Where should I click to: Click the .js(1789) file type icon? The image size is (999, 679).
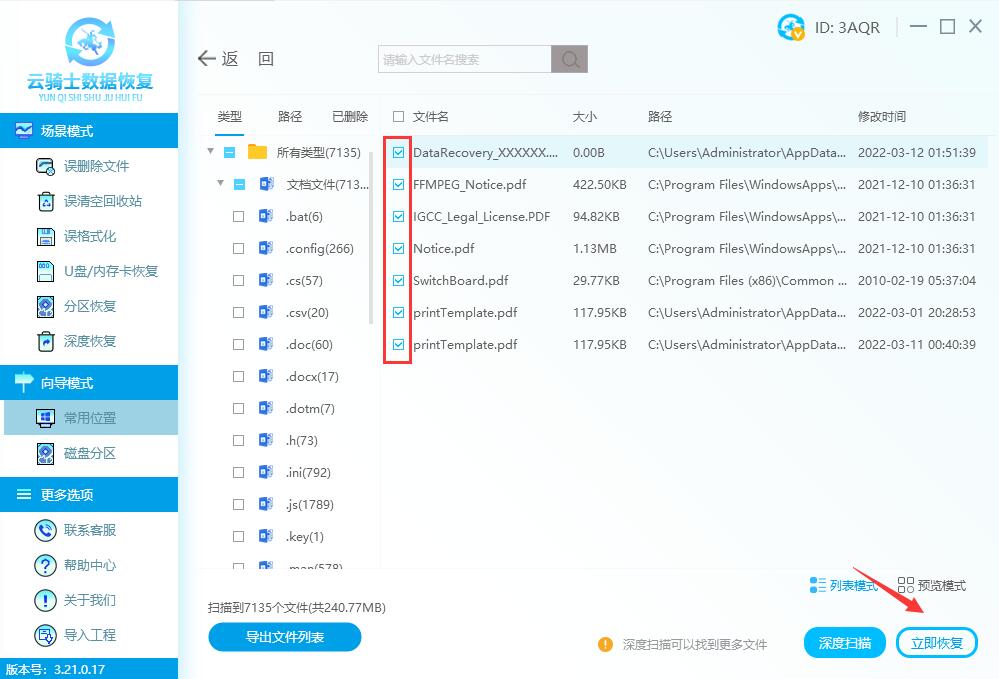tap(266, 504)
